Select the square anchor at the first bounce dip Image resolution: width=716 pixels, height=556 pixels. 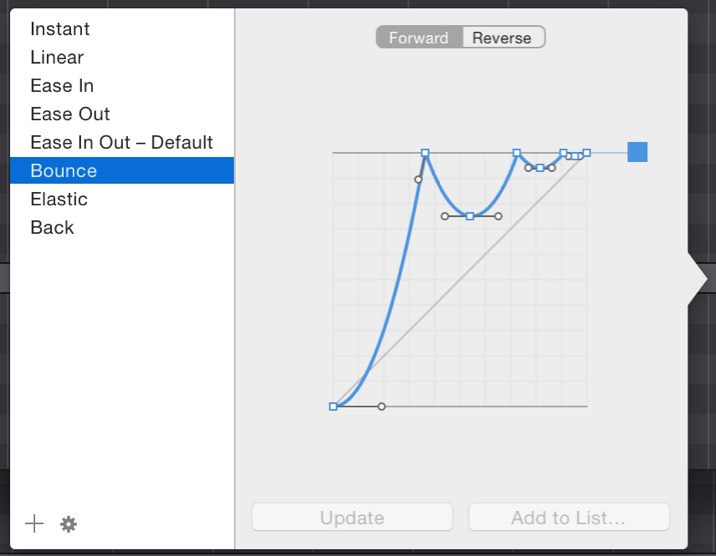(x=470, y=216)
